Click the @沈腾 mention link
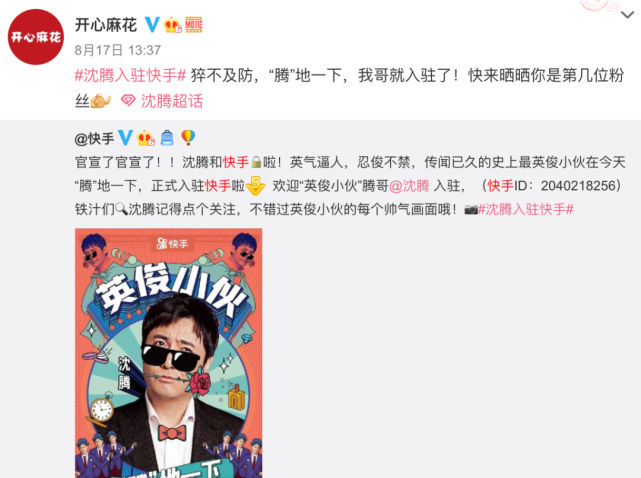Viewport: 641px width, 478px height. 409,186
